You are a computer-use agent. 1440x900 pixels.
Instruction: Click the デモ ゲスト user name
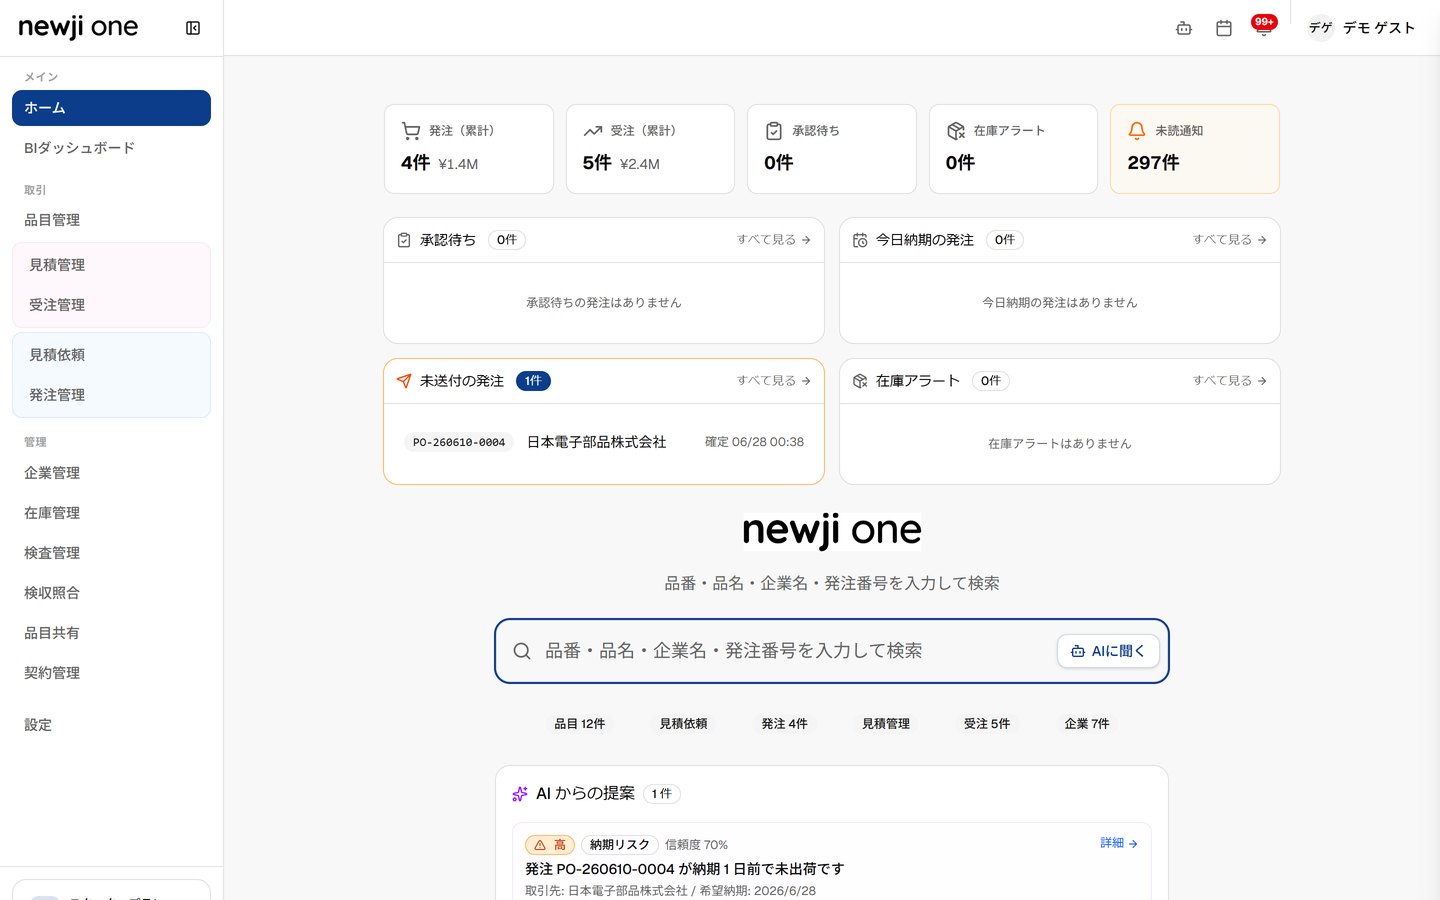click(1379, 28)
